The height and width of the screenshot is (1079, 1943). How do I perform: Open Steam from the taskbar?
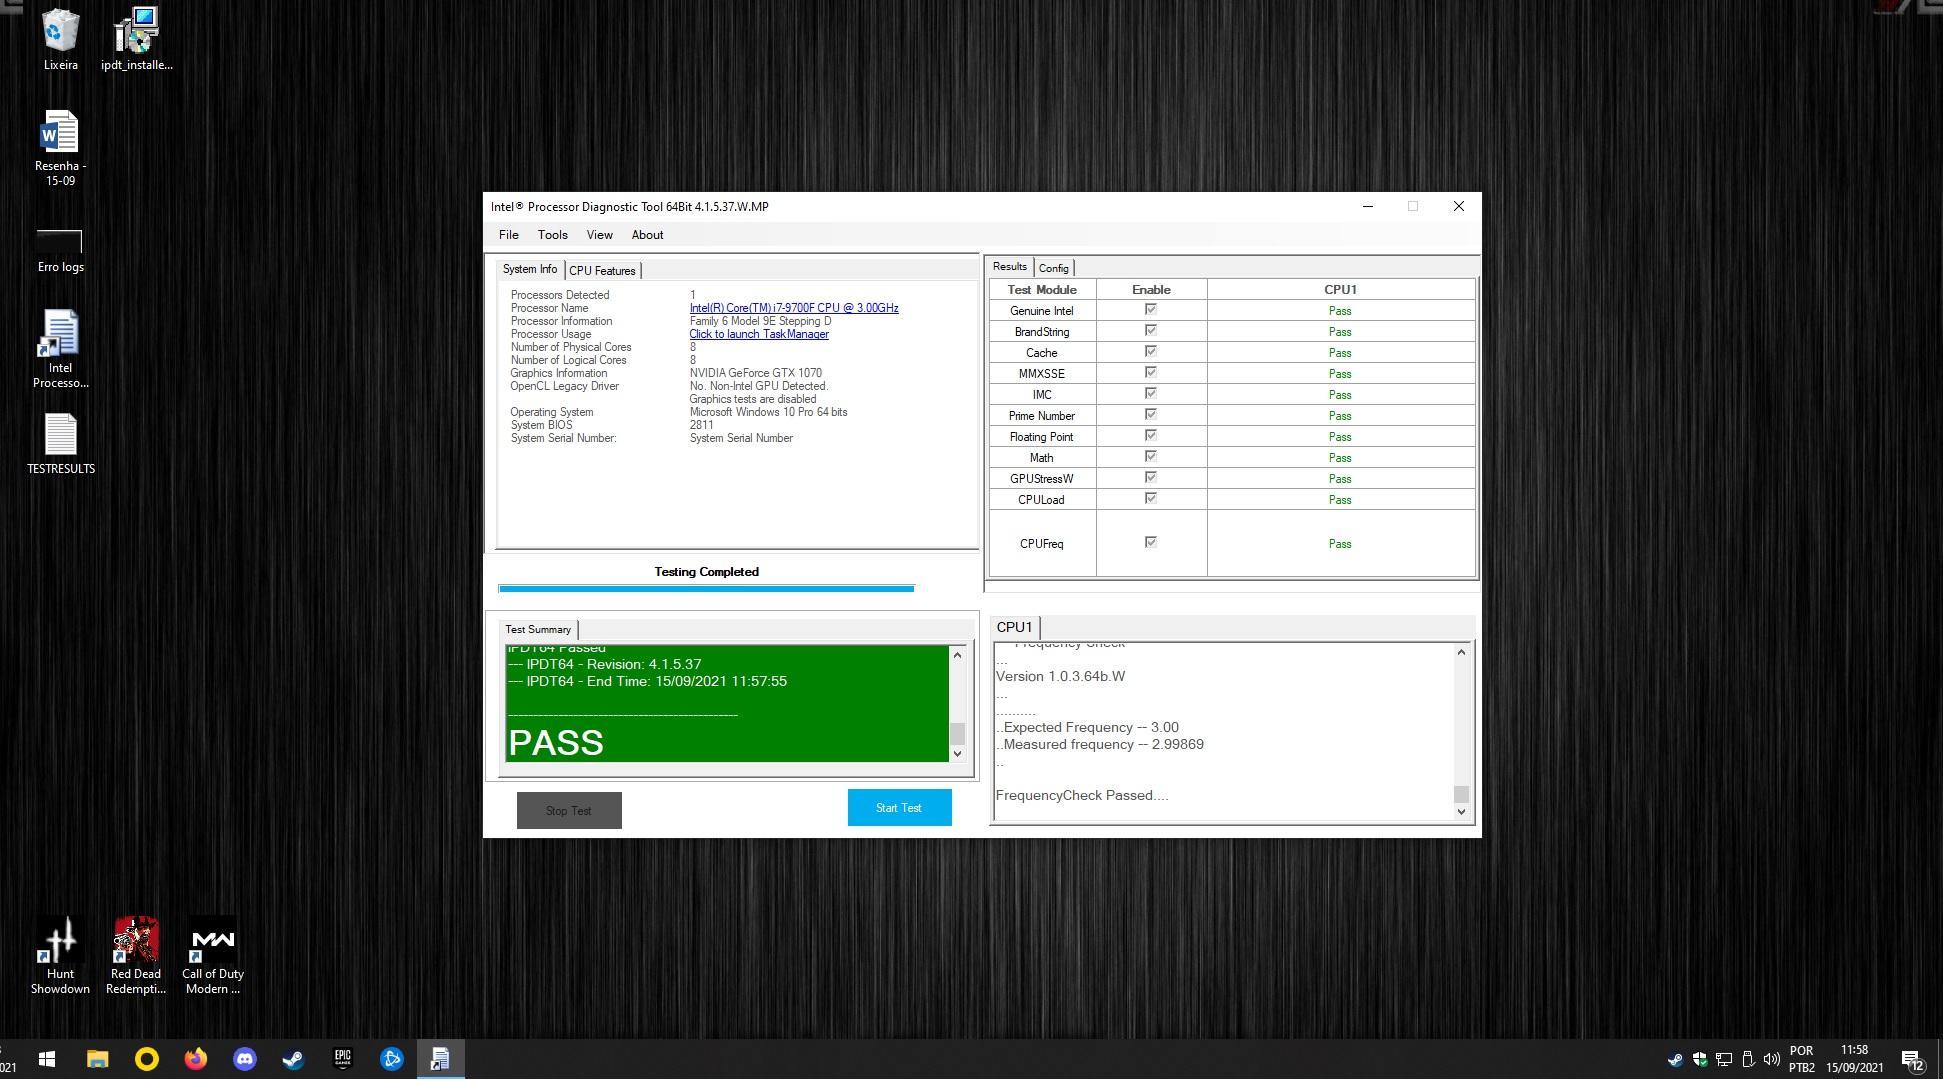pos(293,1059)
